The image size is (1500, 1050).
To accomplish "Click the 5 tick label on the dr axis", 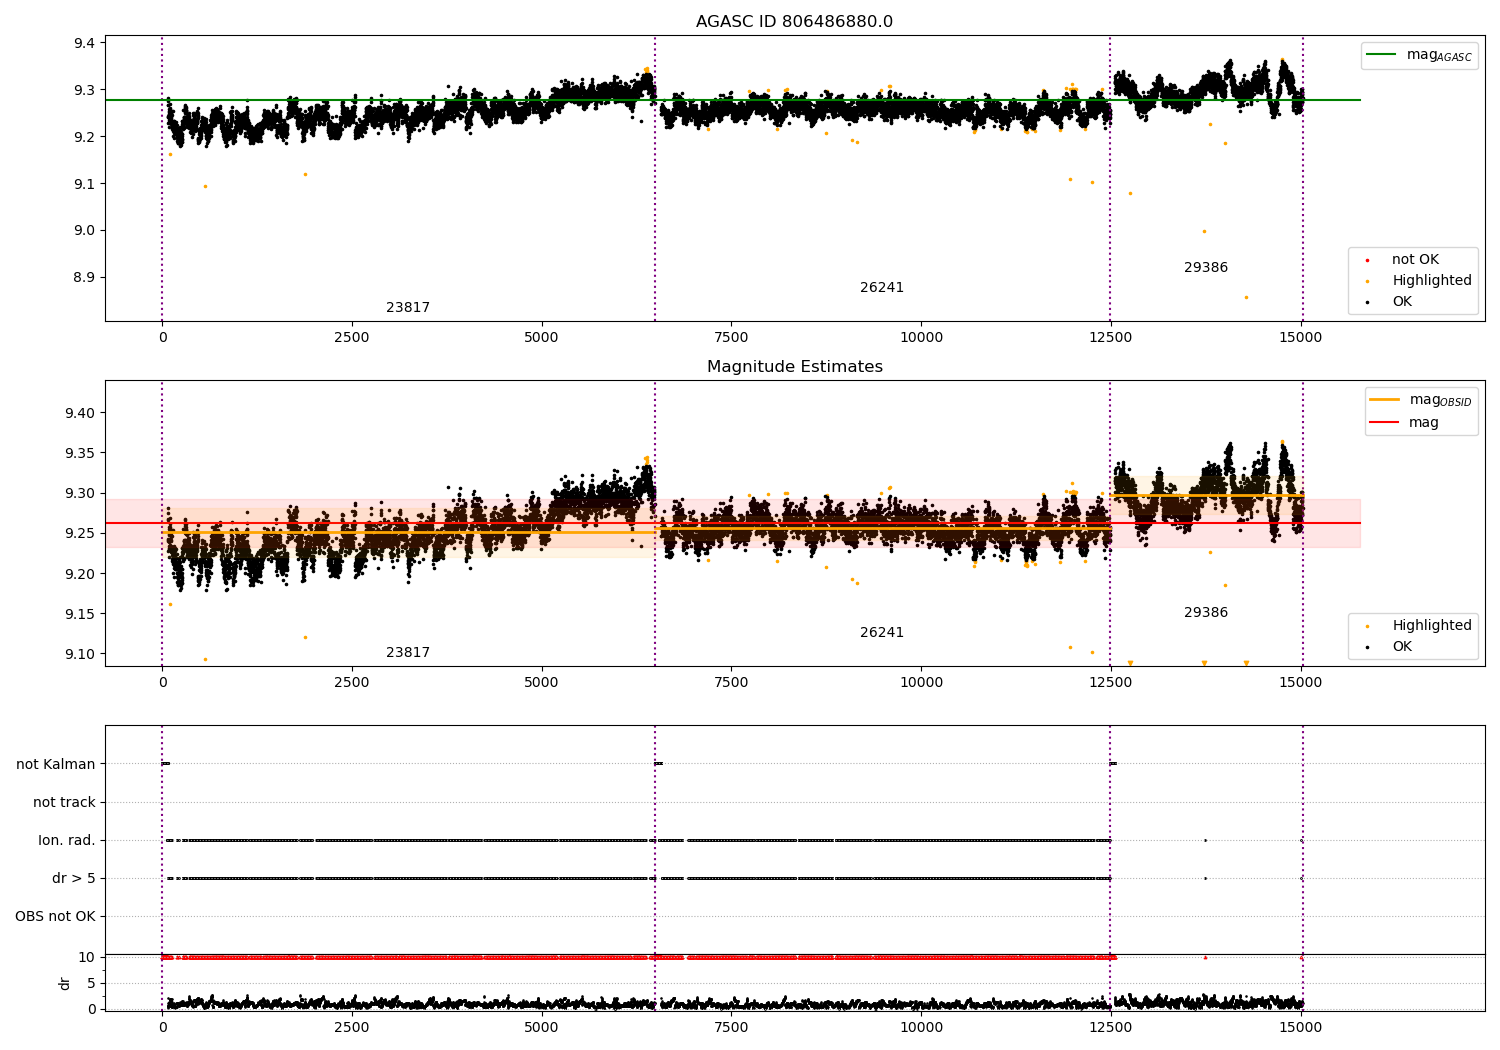I will (92, 984).
